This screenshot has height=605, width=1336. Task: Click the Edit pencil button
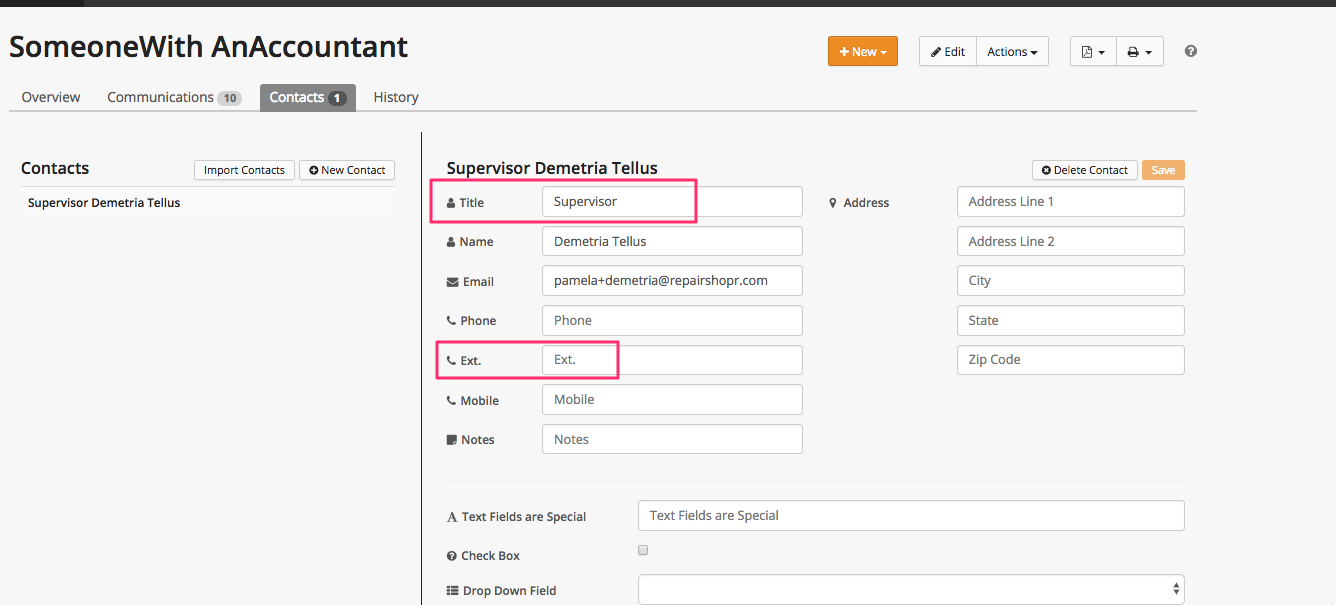pyautogui.click(x=947, y=52)
